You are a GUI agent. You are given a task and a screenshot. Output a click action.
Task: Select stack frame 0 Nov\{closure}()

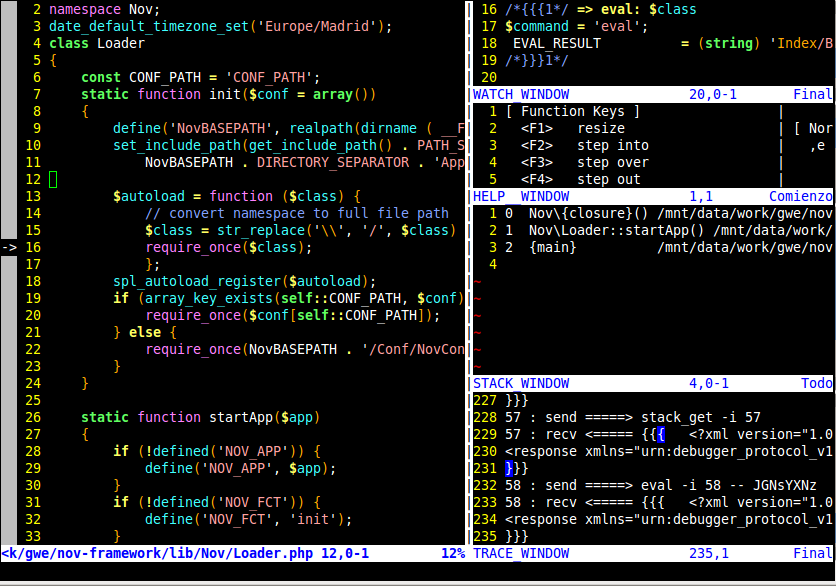580,213
